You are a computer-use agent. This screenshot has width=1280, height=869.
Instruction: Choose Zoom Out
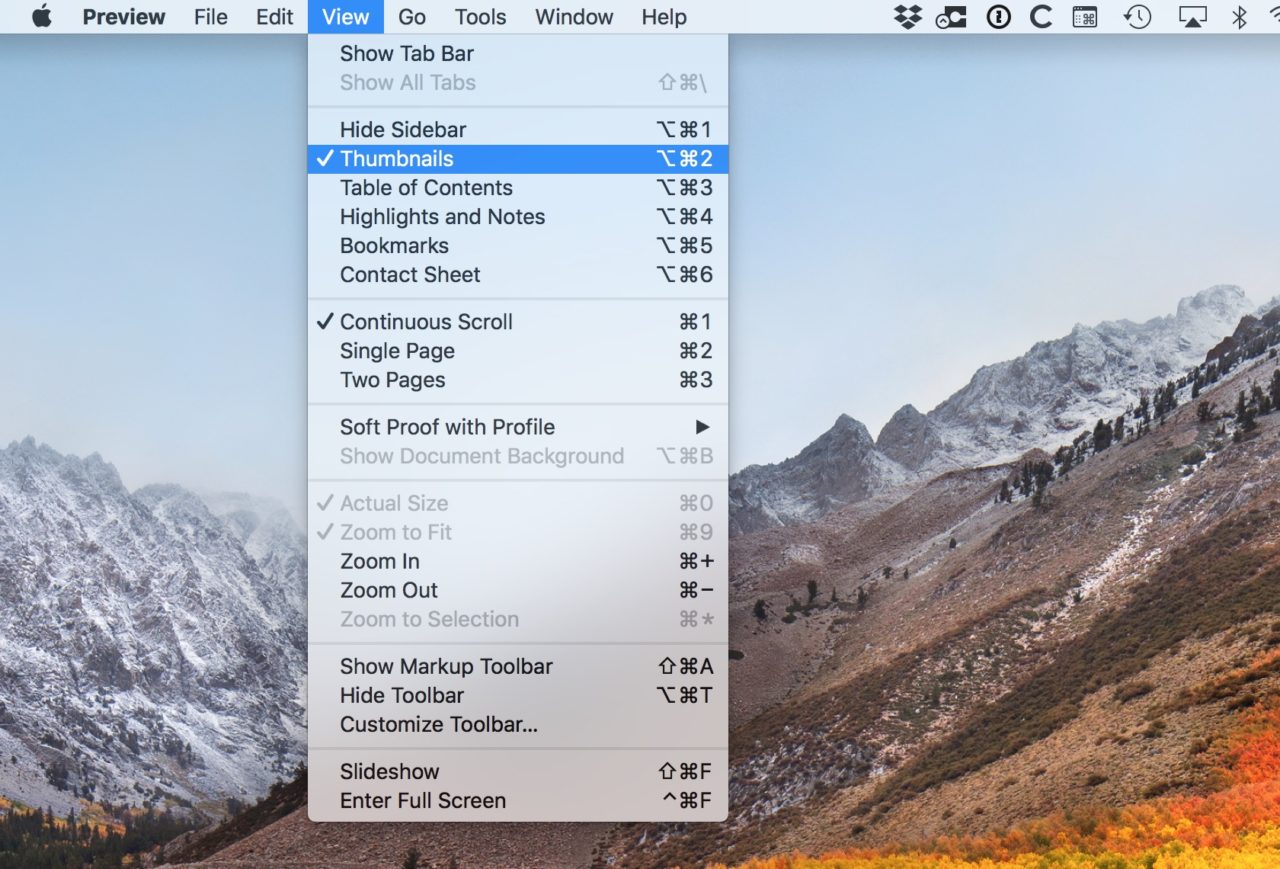pyautogui.click(x=518, y=590)
